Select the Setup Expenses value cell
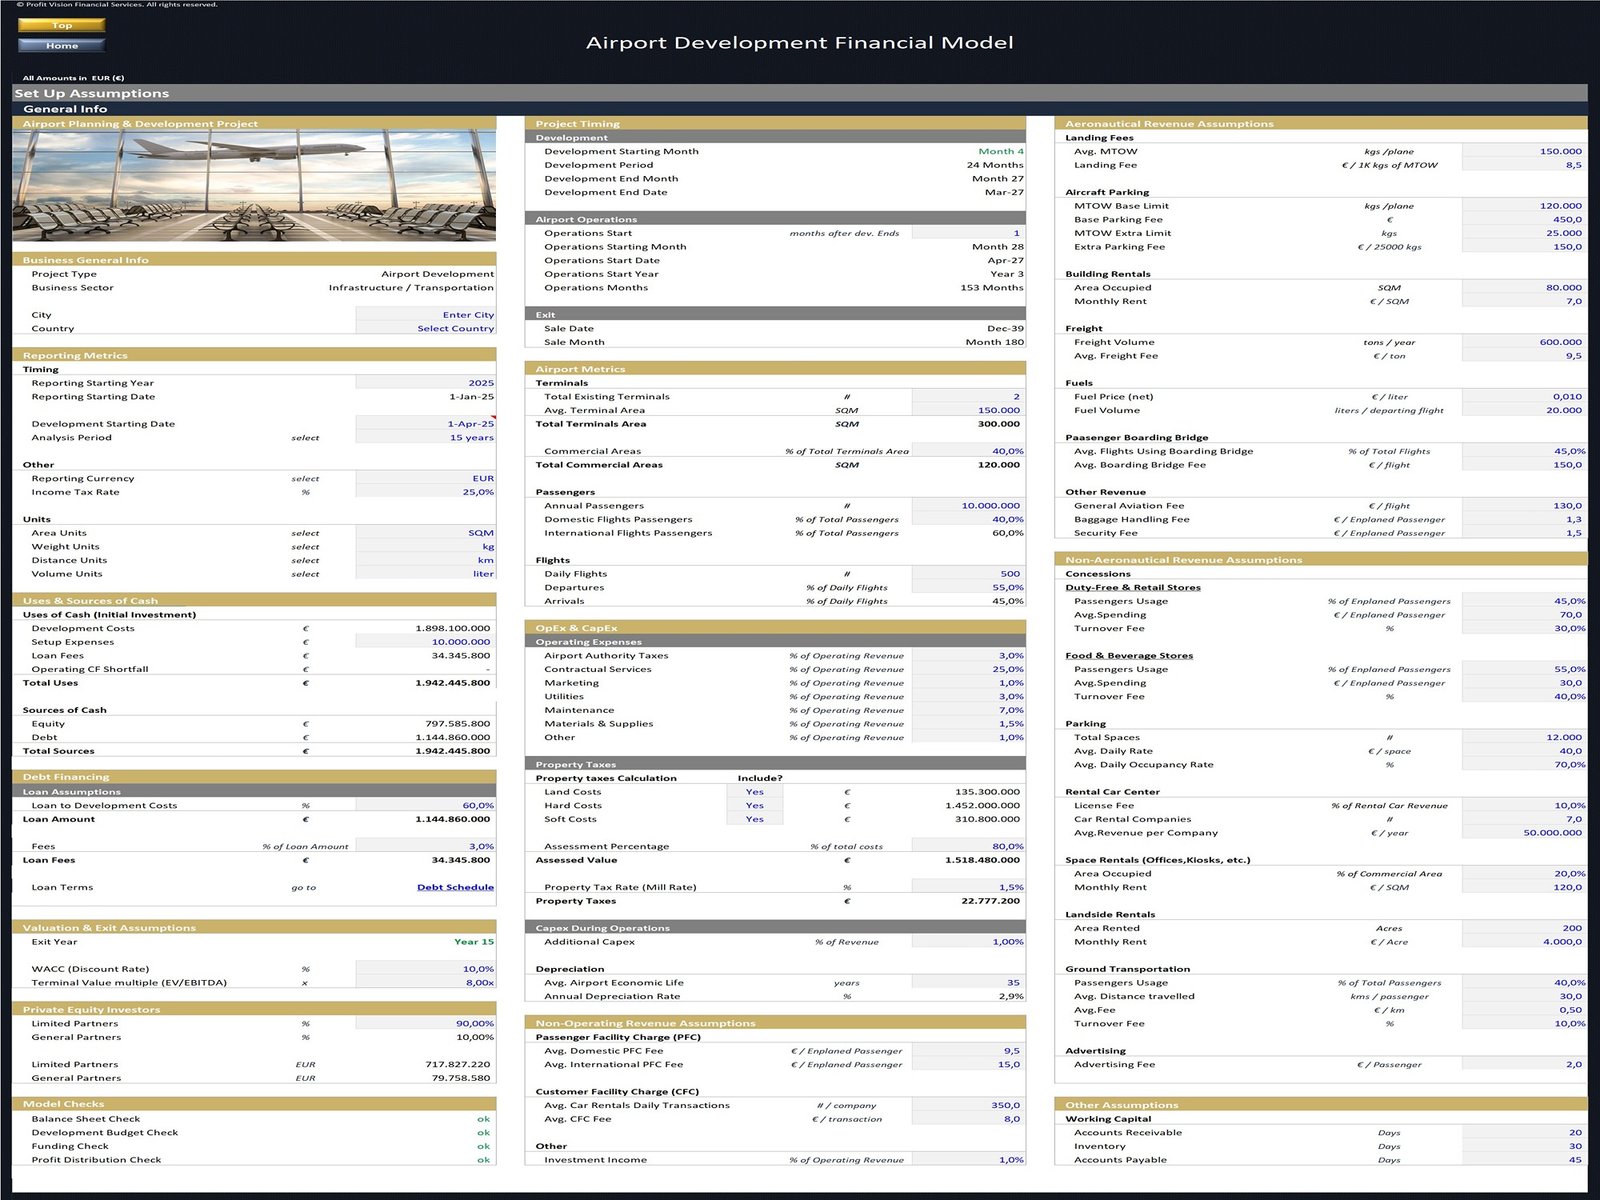The width and height of the screenshot is (1600, 1200). (x=425, y=642)
